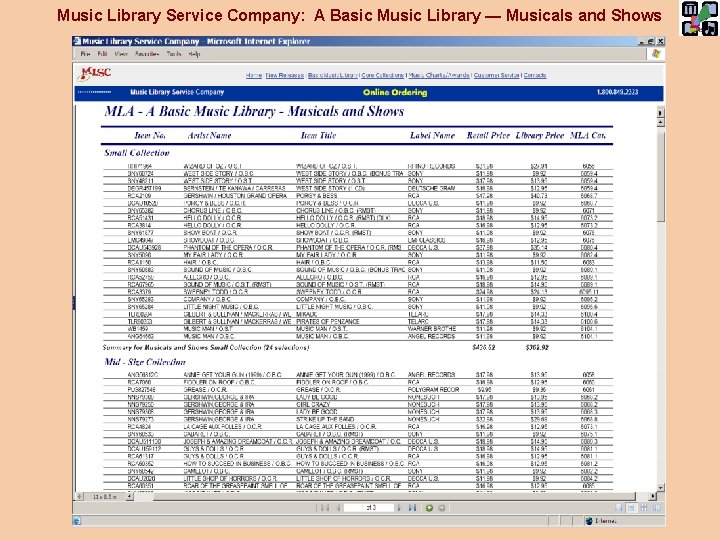Click the Windows flag throbber icon
This screenshot has width=720, height=540.
pos(656,54)
